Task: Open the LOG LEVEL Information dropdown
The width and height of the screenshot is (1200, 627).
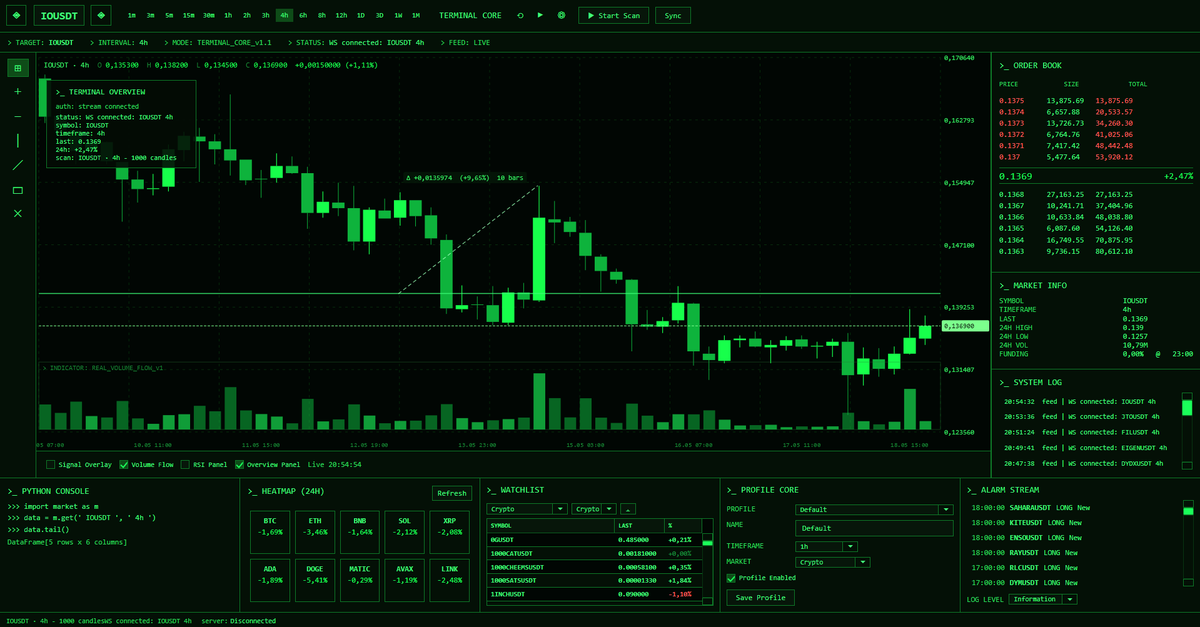Action: coord(1042,599)
